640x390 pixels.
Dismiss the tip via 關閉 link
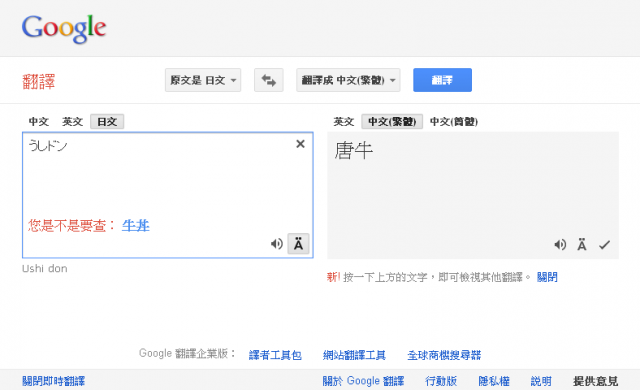click(x=547, y=277)
